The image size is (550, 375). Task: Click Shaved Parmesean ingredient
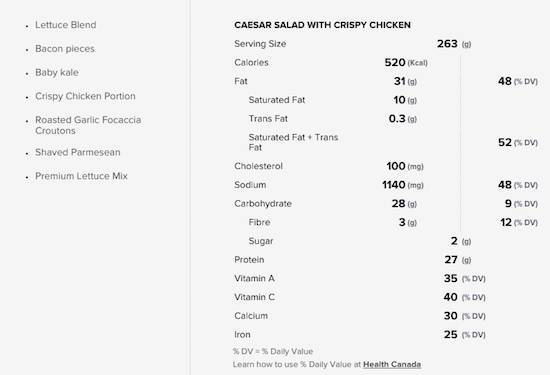point(78,152)
